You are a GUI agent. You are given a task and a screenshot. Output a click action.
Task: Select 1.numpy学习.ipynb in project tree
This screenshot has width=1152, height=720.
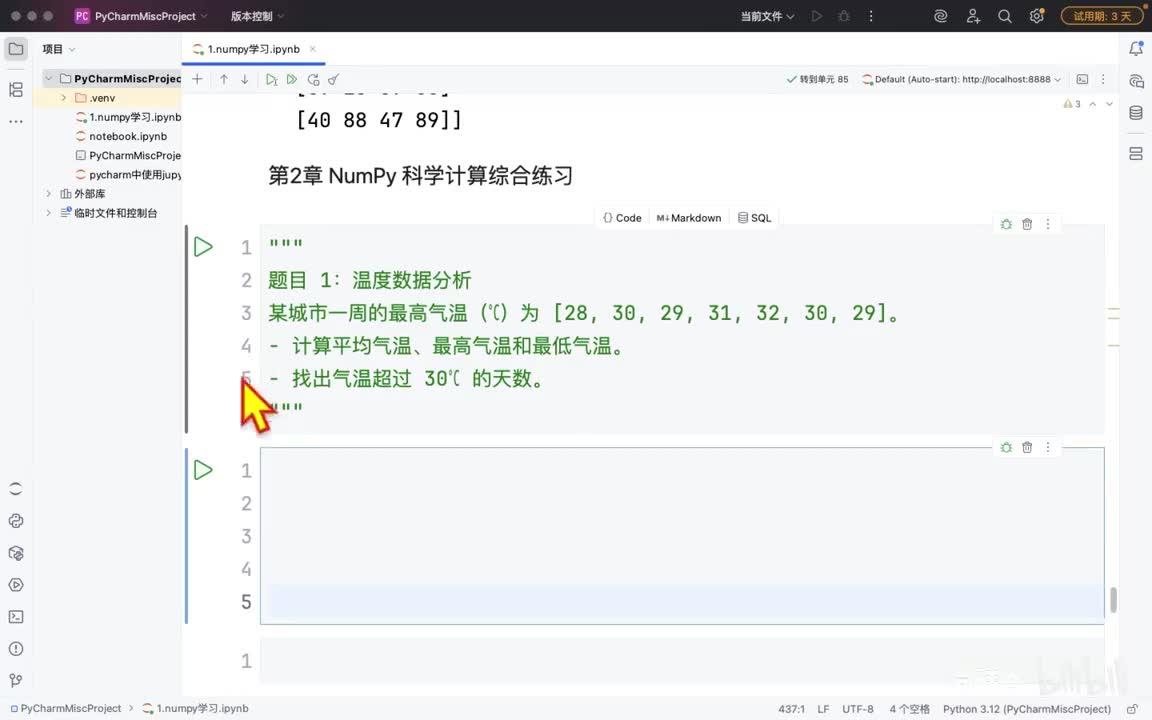(129, 118)
